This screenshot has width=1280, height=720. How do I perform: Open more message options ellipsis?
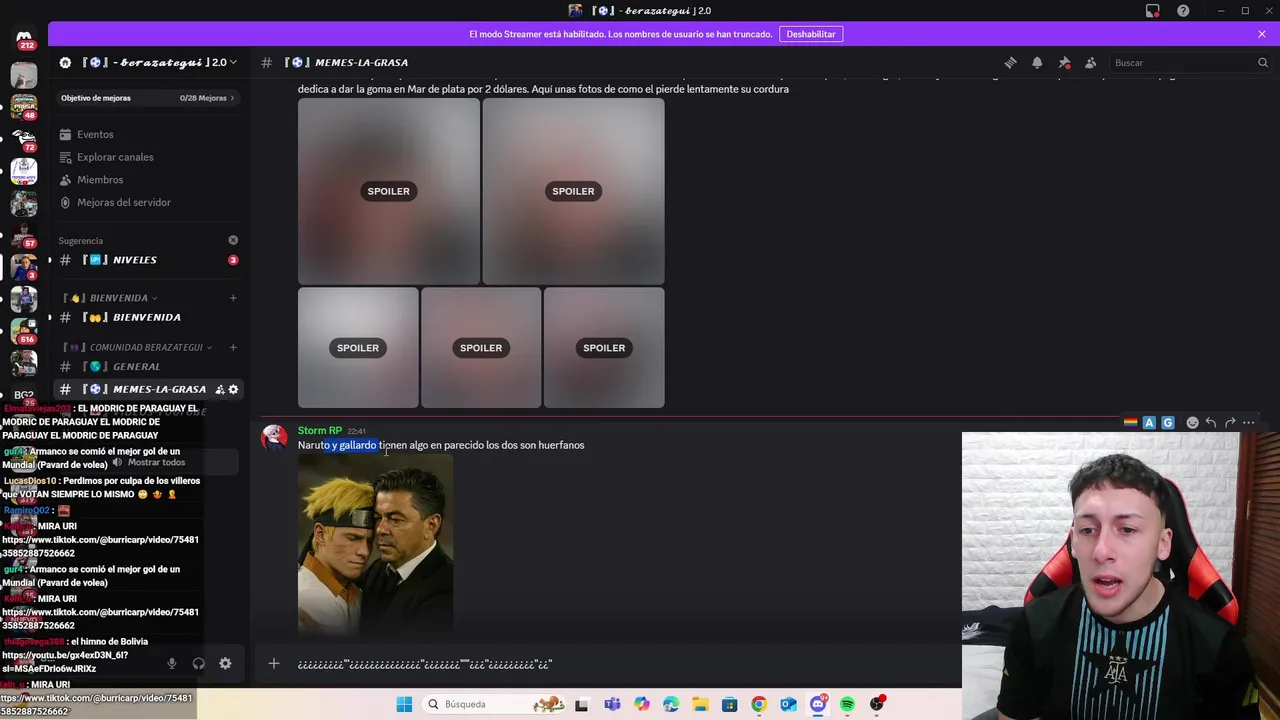pyautogui.click(x=1248, y=423)
